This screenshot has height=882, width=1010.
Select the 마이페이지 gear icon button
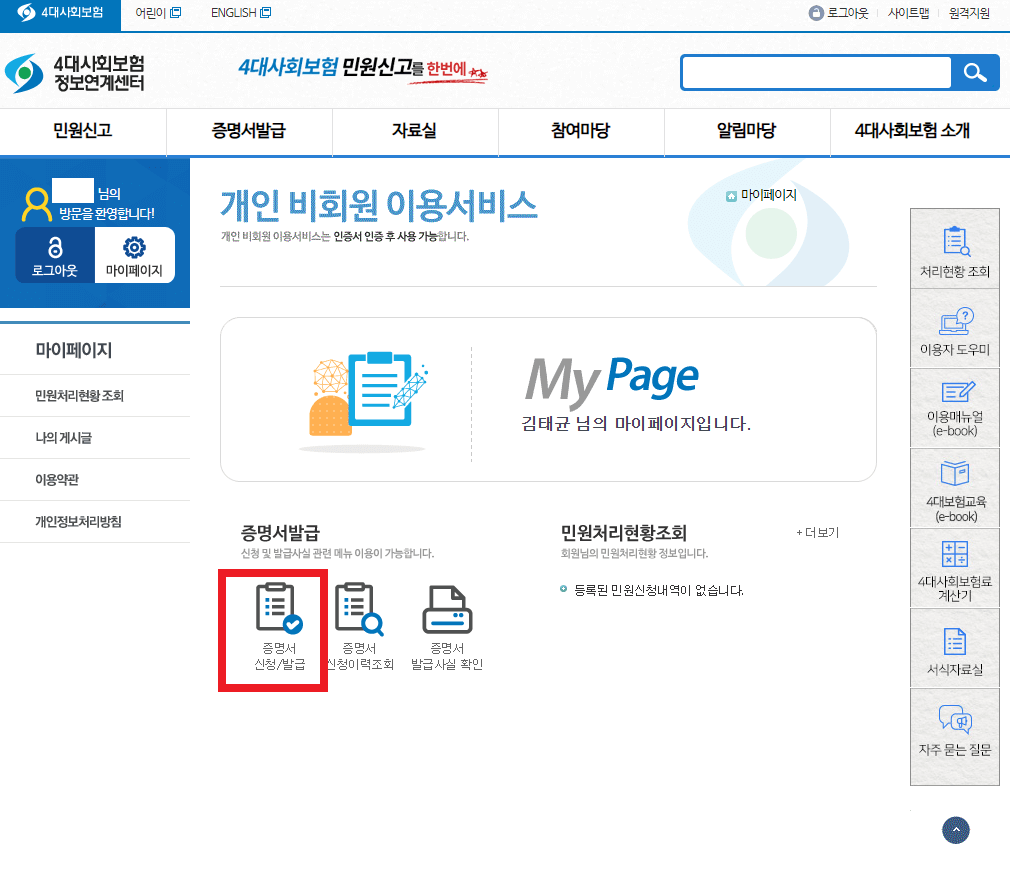(x=135, y=253)
